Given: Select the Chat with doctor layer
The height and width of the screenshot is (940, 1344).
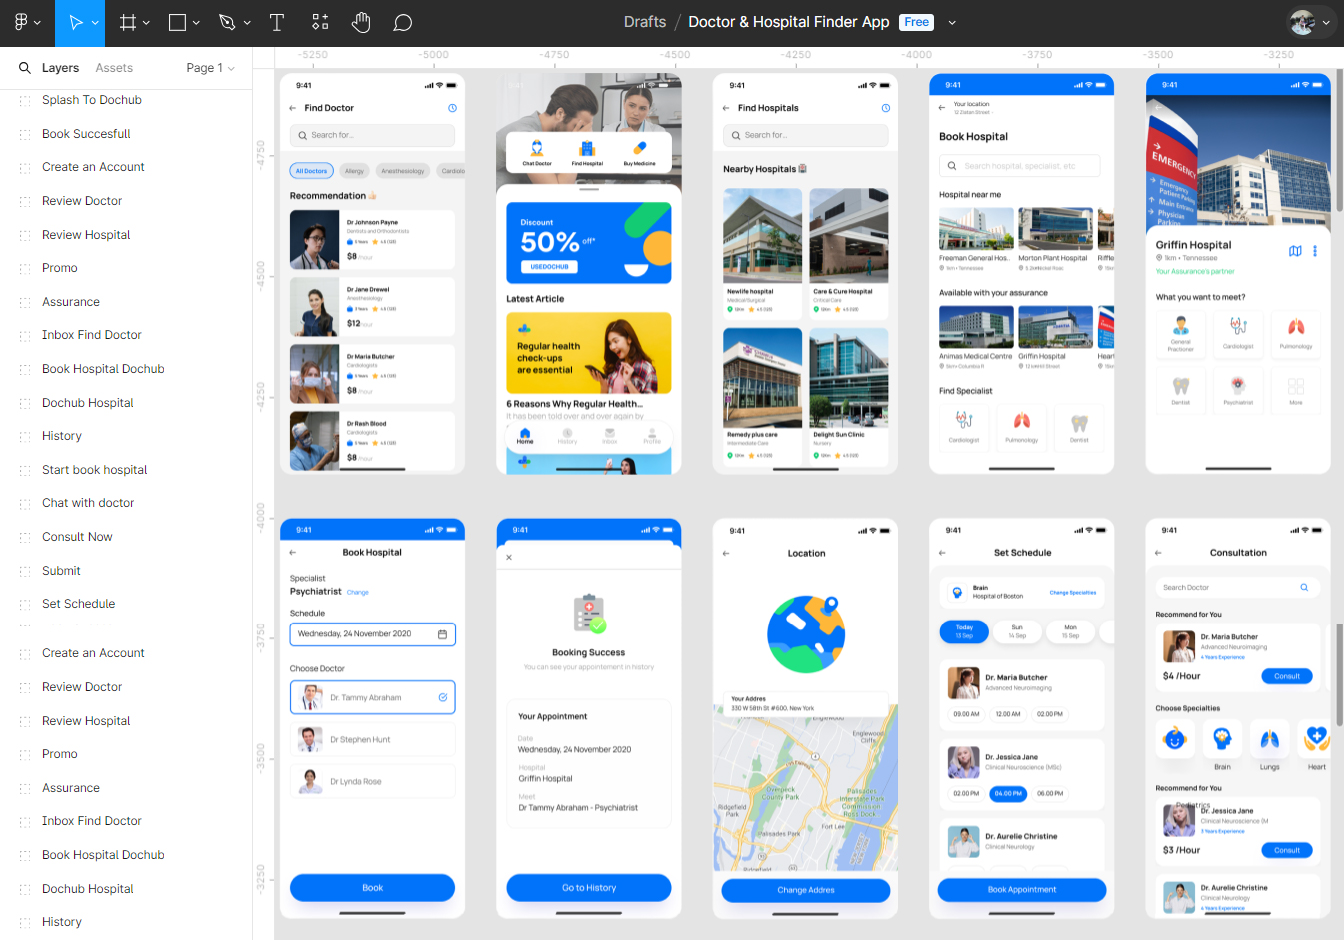Looking at the screenshot, I should pyautogui.click(x=88, y=503).
